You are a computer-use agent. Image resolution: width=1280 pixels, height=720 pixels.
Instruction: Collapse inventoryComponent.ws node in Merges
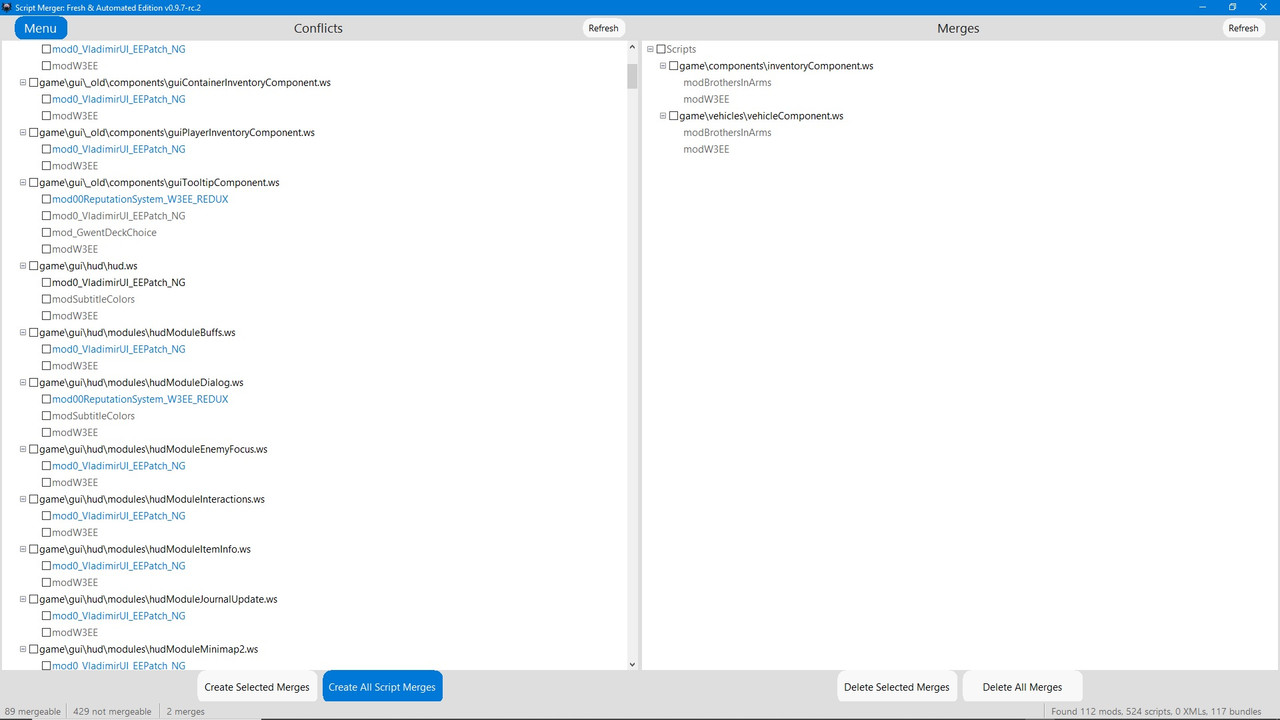tap(662, 66)
